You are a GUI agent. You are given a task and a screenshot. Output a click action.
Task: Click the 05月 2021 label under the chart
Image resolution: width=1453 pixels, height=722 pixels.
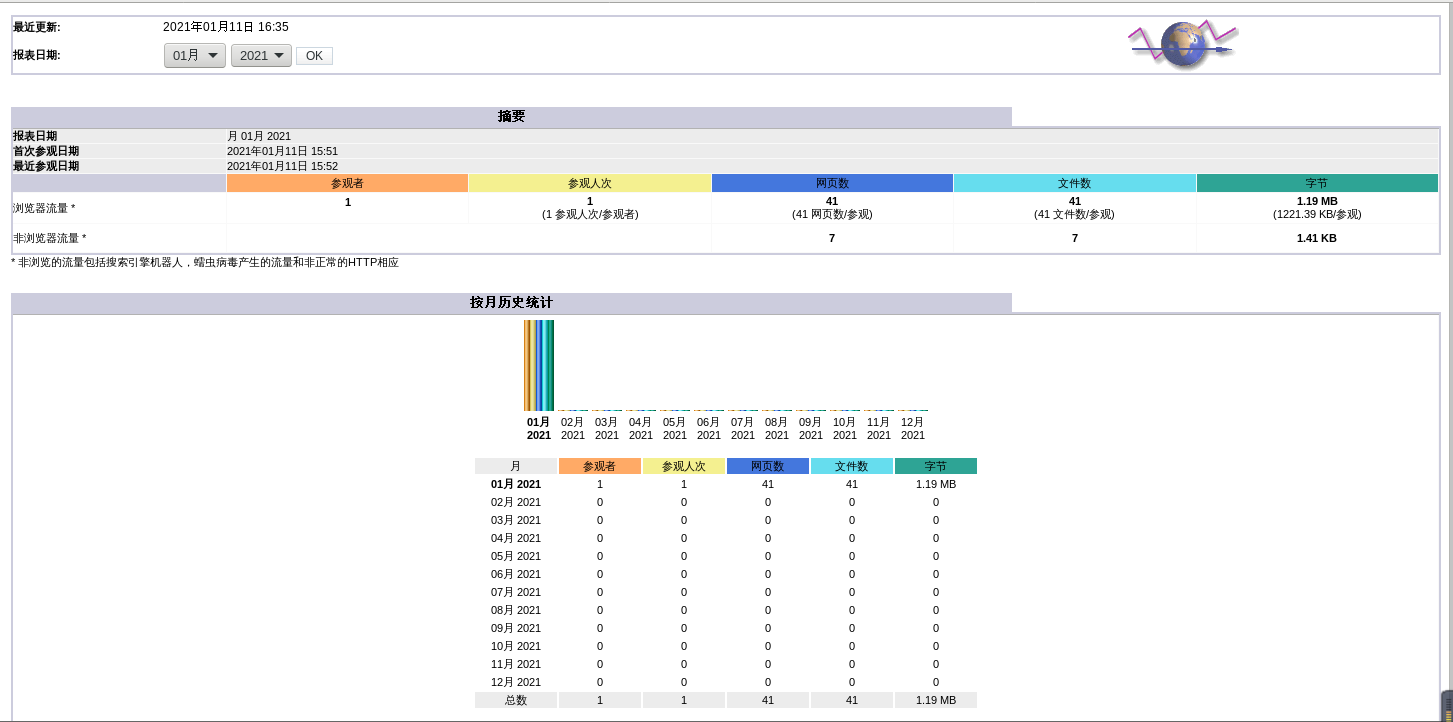[x=675, y=428]
